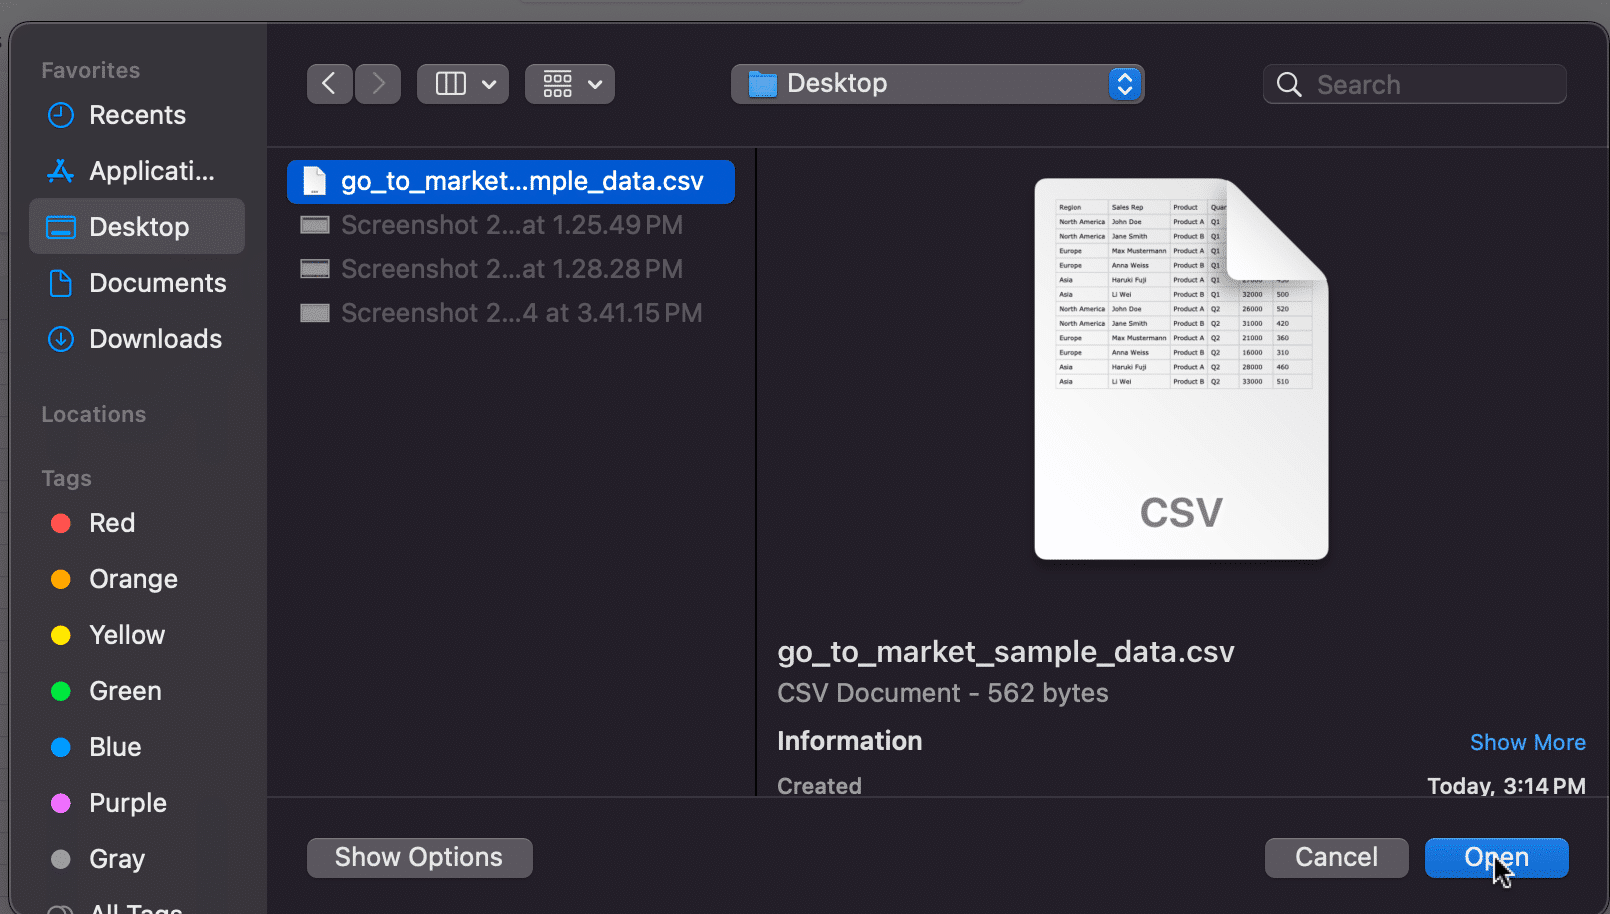Select the Yellow tag
This screenshot has width=1610, height=914.
pos(137,635)
